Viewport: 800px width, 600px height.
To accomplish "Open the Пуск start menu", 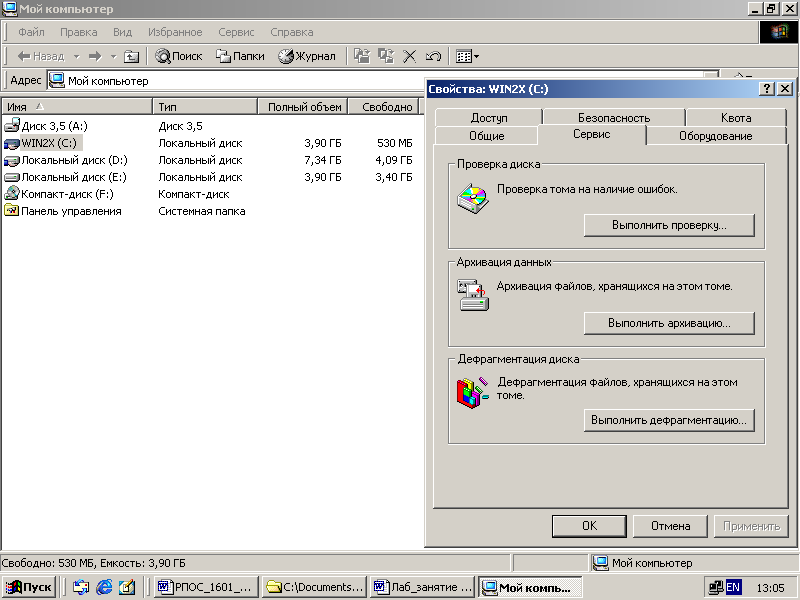I will point(29,587).
